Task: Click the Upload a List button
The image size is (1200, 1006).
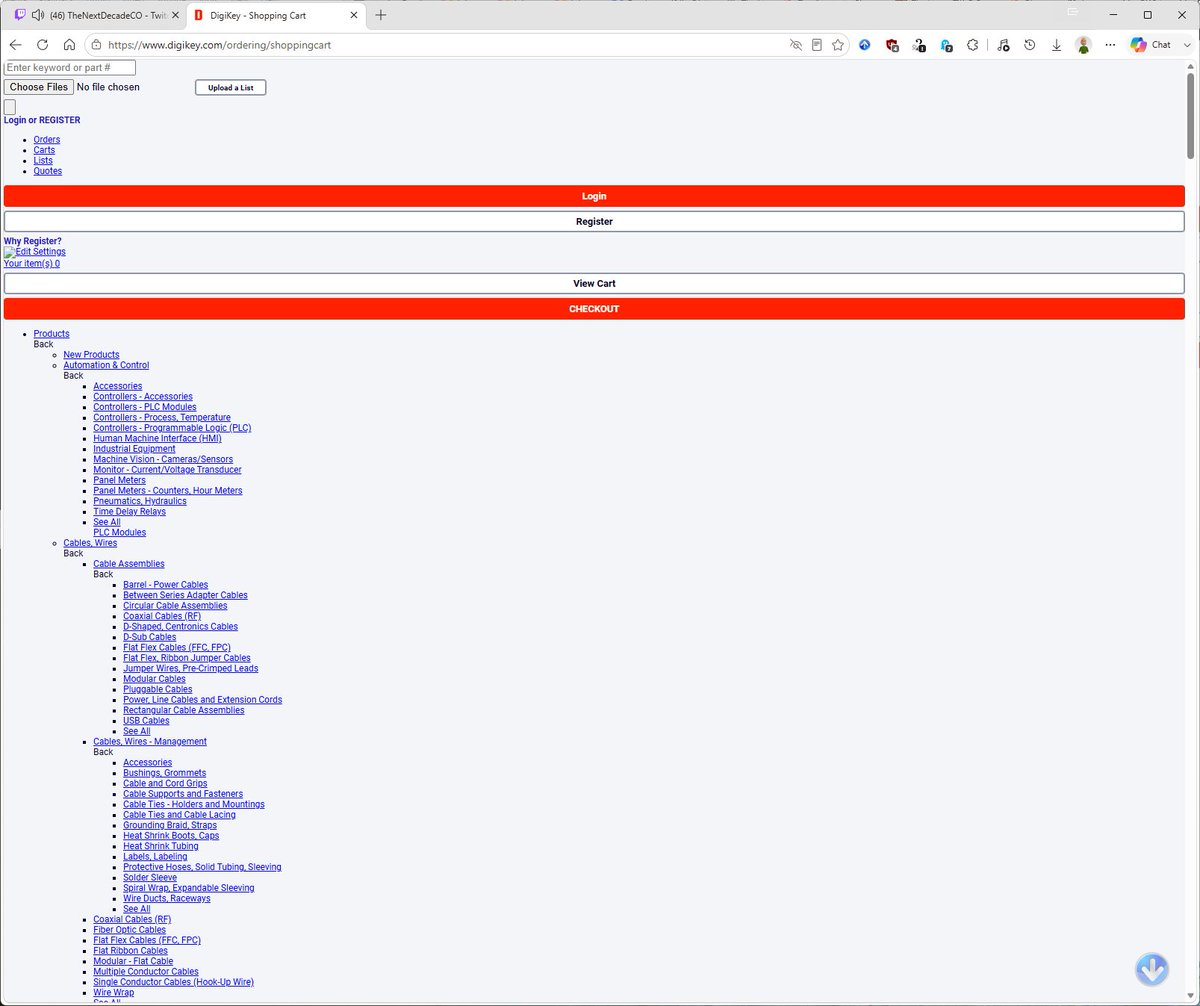Action: coord(230,88)
